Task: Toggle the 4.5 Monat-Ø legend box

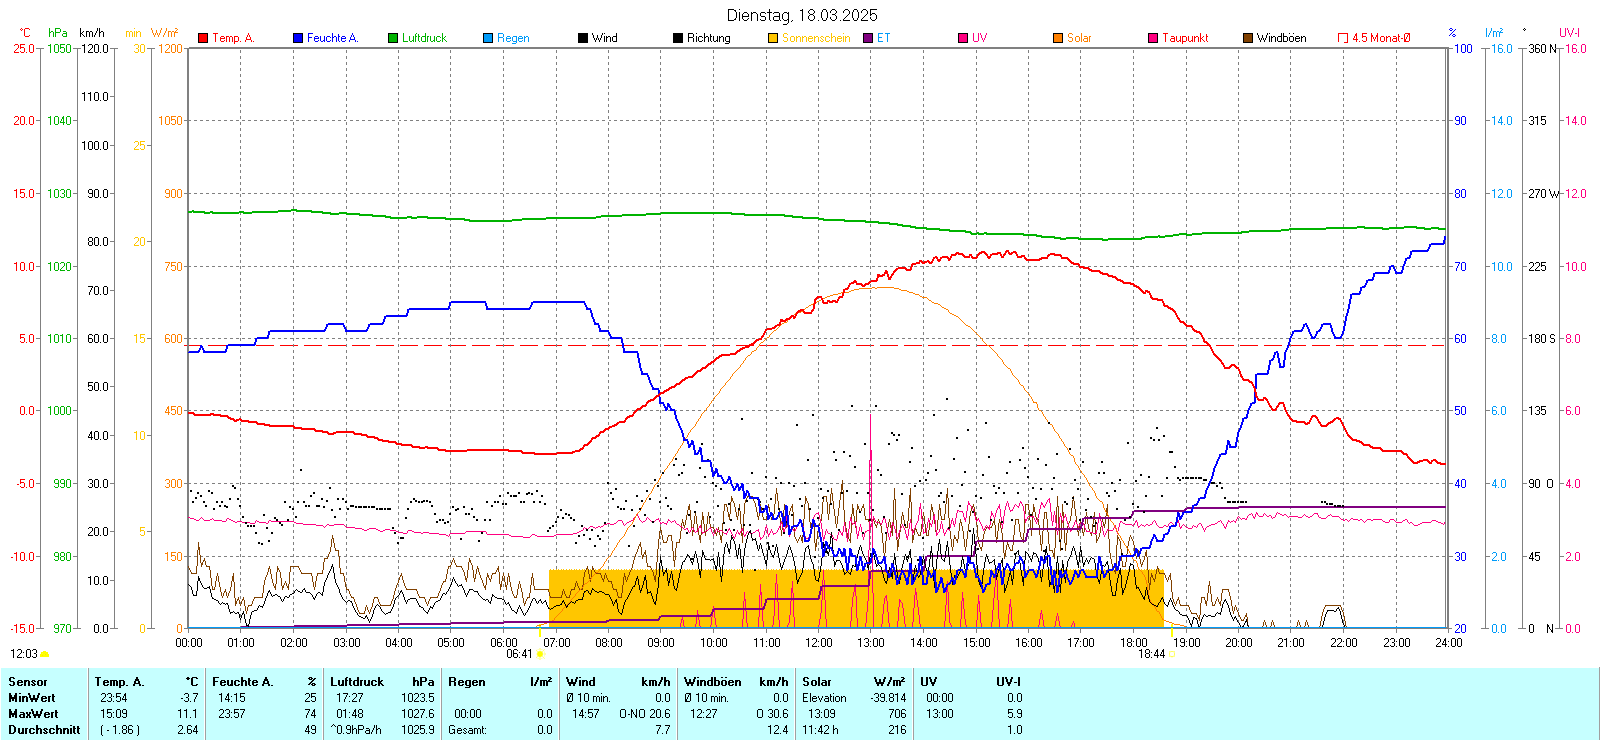Action: pos(1343,38)
